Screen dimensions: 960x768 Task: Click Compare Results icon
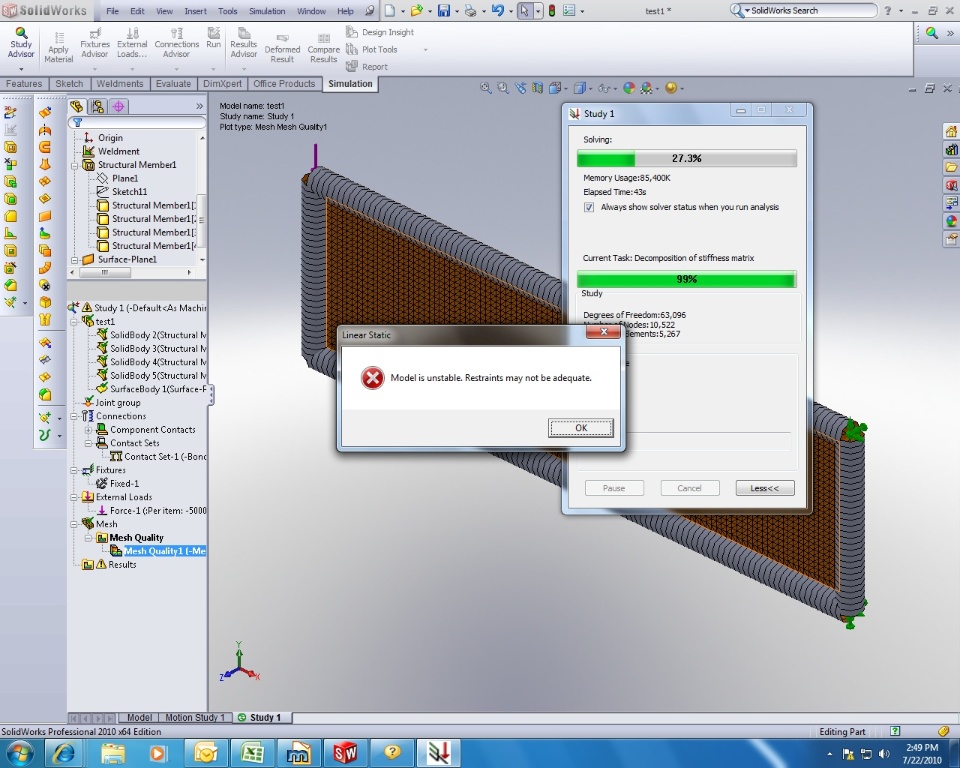(x=323, y=48)
